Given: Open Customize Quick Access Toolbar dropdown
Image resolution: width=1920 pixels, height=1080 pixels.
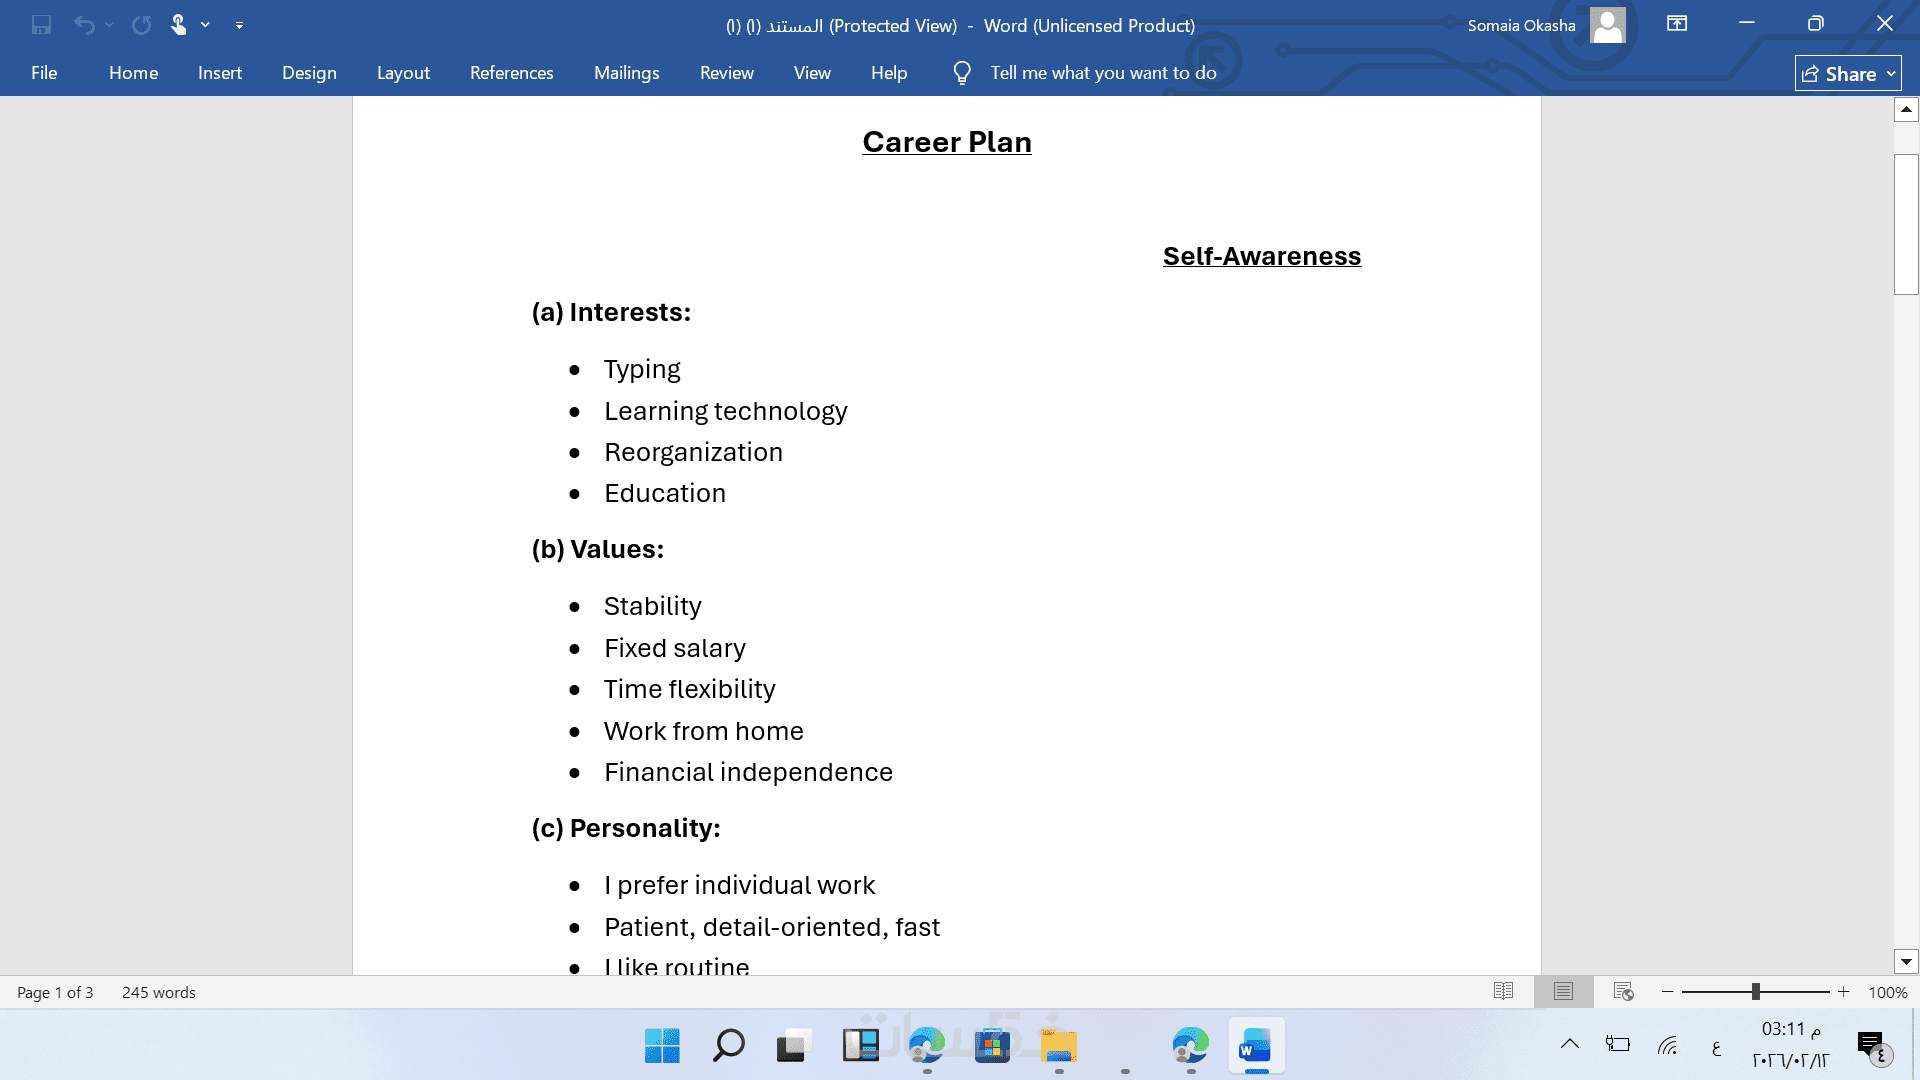Looking at the screenshot, I should tap(239, 25).
